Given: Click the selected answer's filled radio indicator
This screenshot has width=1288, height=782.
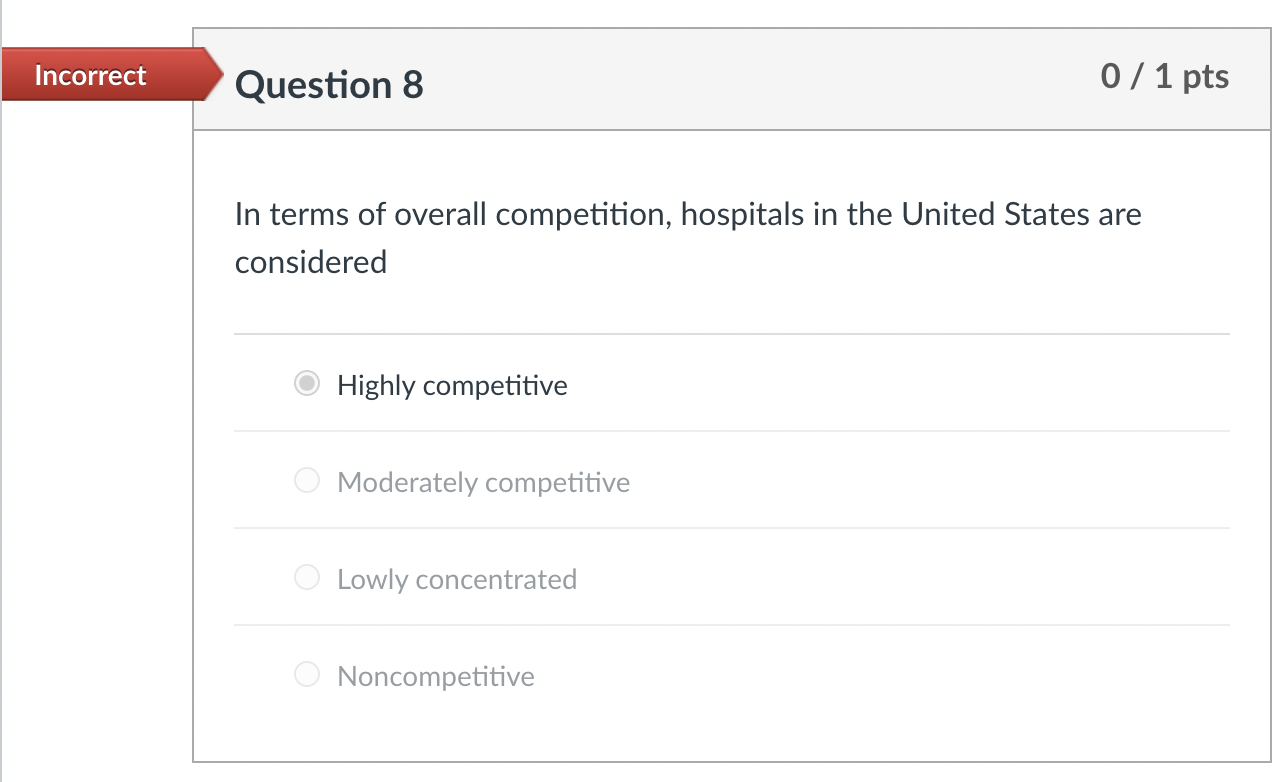Looking at the screenshot, I should click(x=307, y=383).
